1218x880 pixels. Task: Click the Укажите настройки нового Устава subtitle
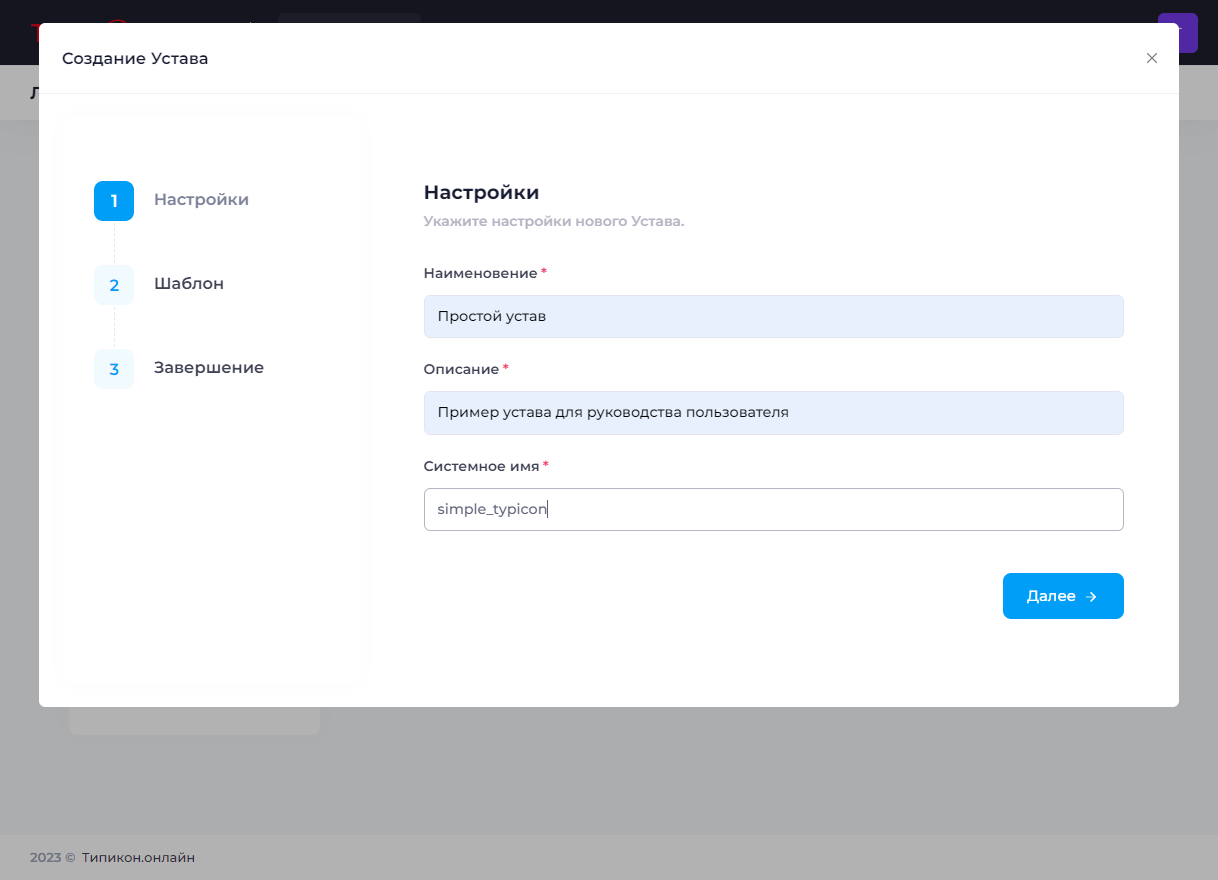point(554,221)
